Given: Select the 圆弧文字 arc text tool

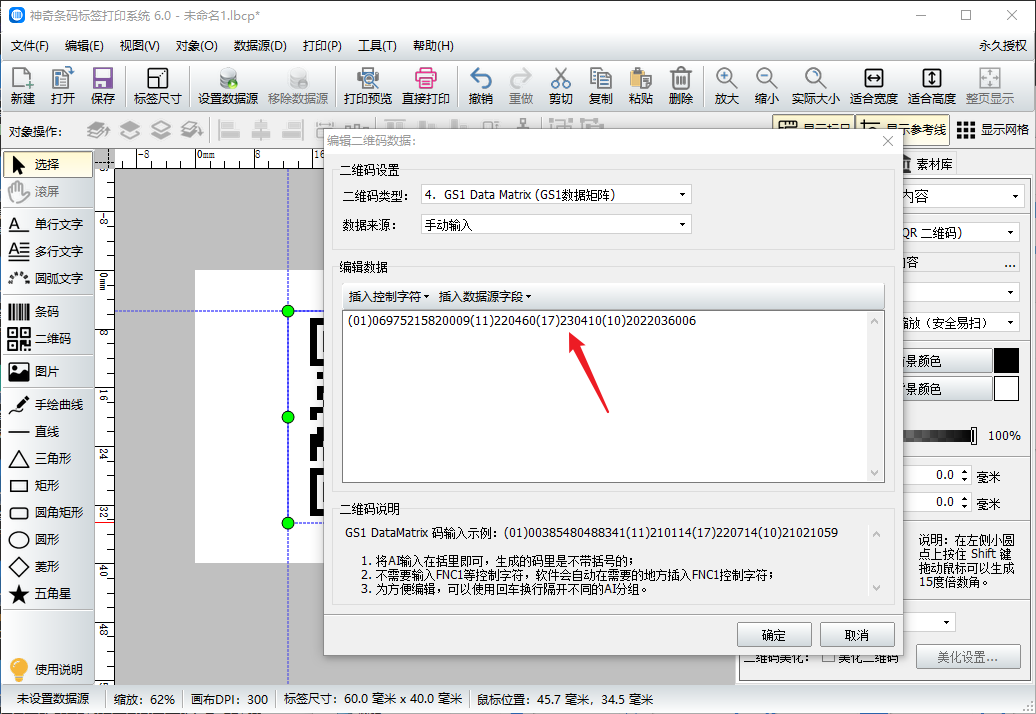Looking at the screenshot, I should (x=48, y=279).
